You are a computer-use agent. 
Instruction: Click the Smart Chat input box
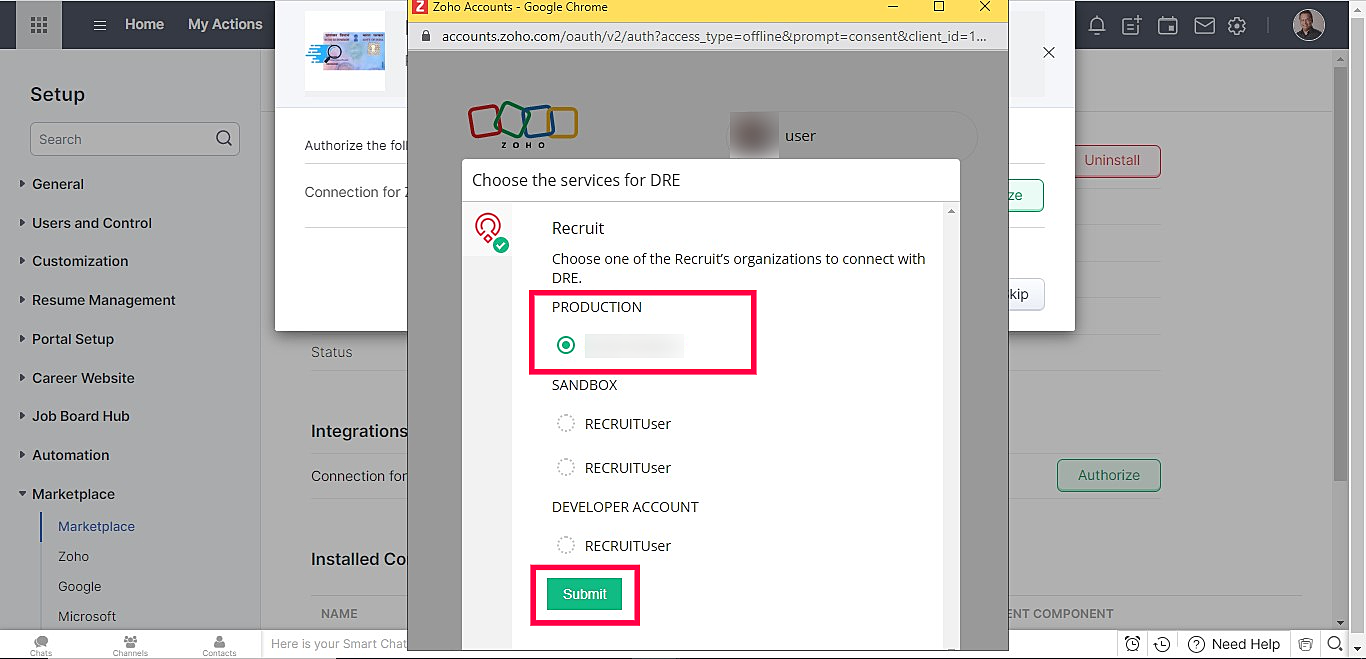pyautogui.click(x=338, y=644)
